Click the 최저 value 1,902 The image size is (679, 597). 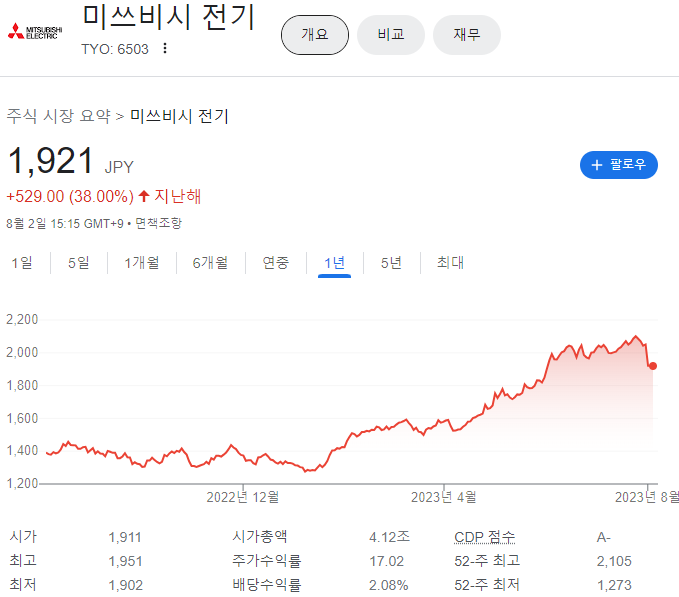[126, 585]
